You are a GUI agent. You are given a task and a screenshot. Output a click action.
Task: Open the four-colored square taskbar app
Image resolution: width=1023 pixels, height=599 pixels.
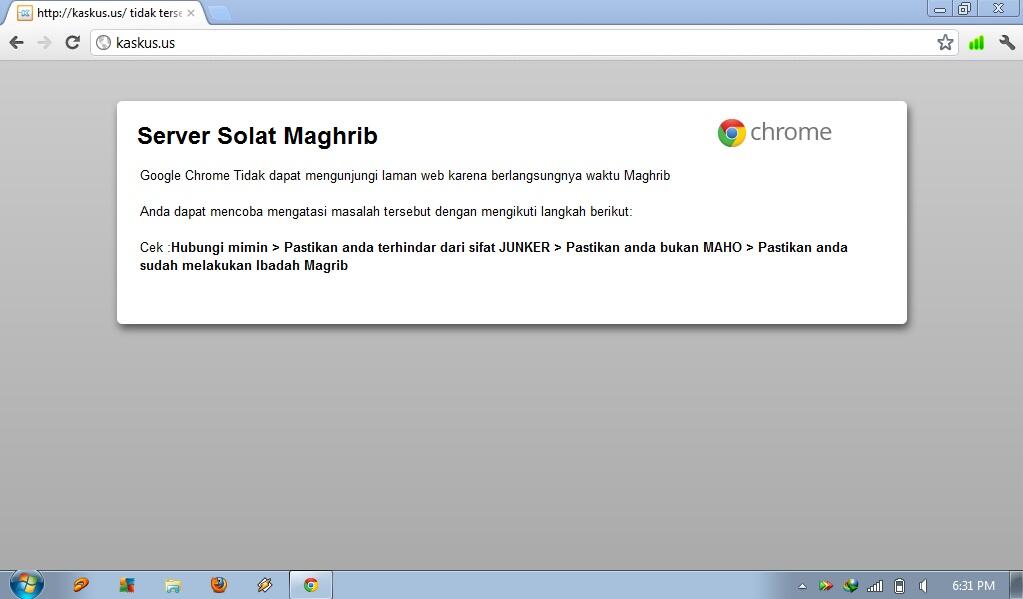coord(127,585)
